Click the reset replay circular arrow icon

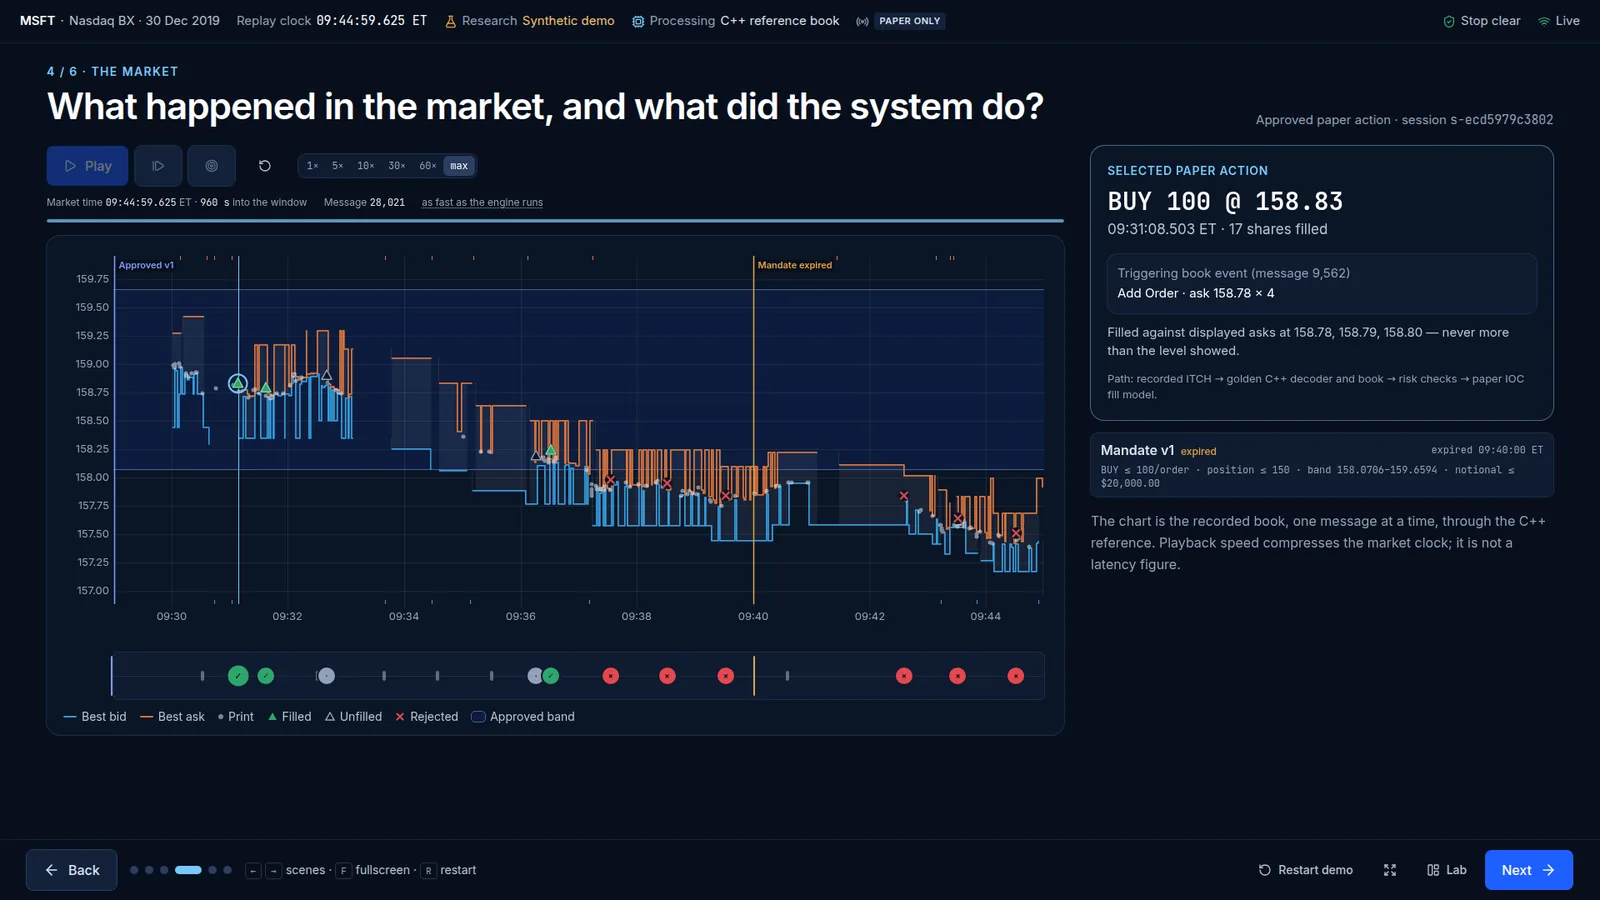[x=265, y=166]
